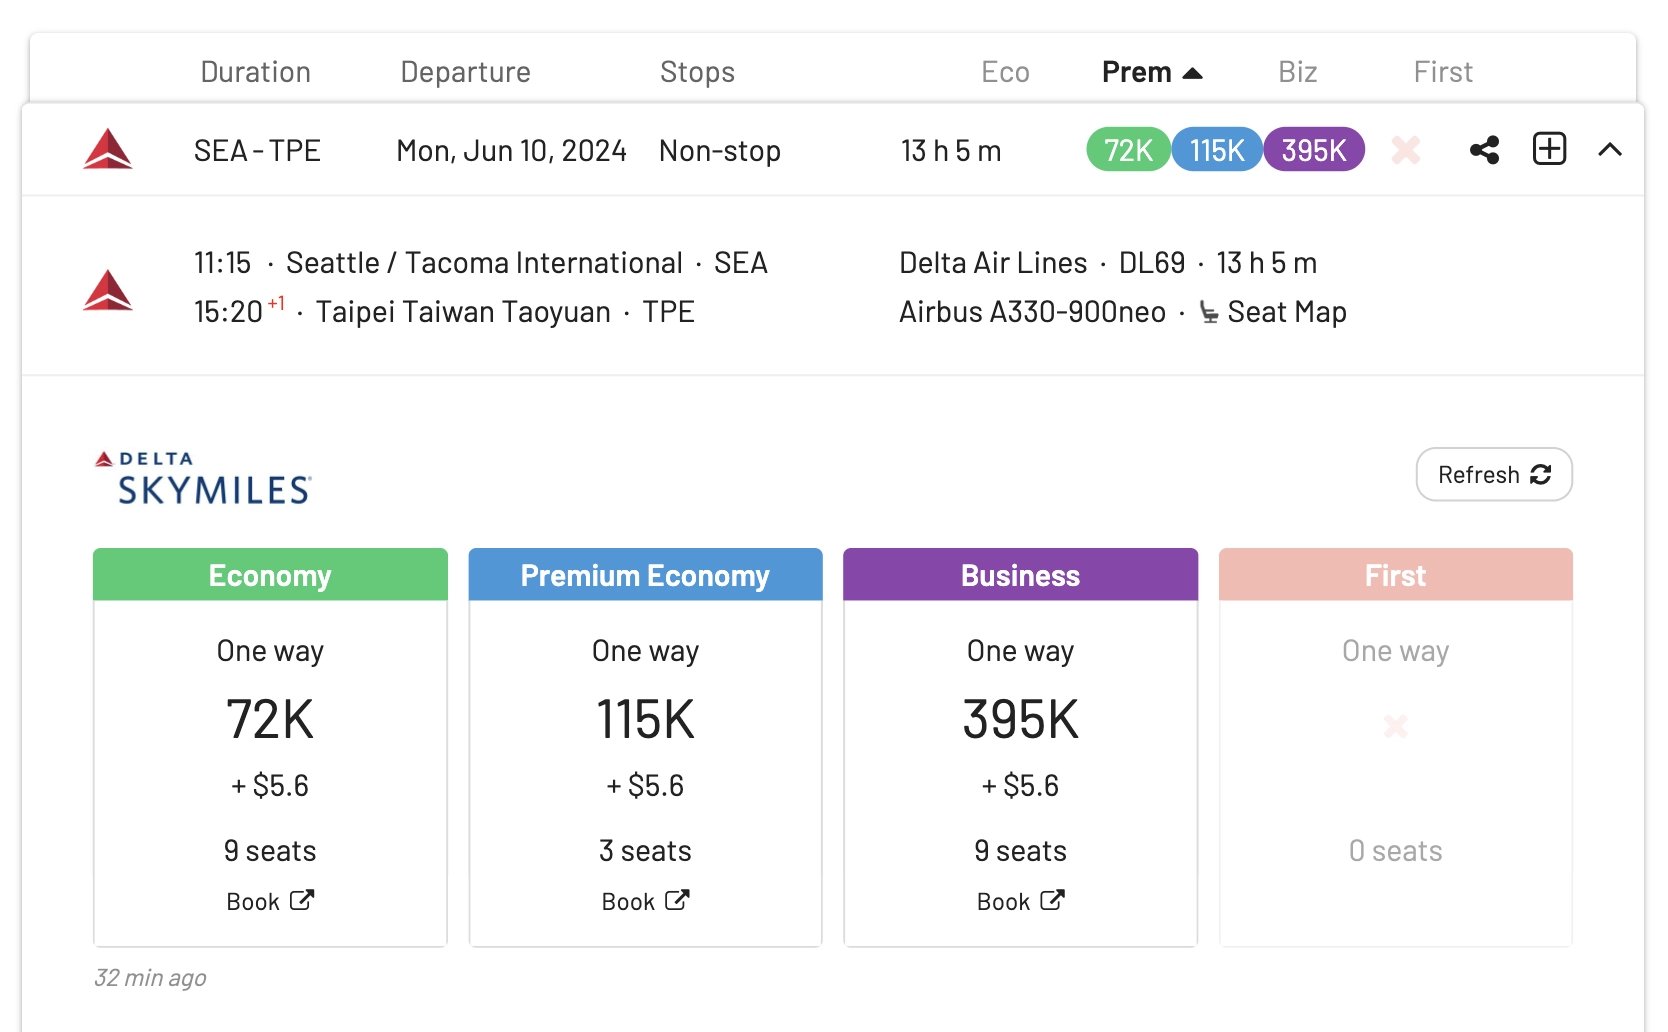This screenshot has height=1032, width=1668.
Task: Click the 13 h 5 m duration in summary row
Action: 951,151
